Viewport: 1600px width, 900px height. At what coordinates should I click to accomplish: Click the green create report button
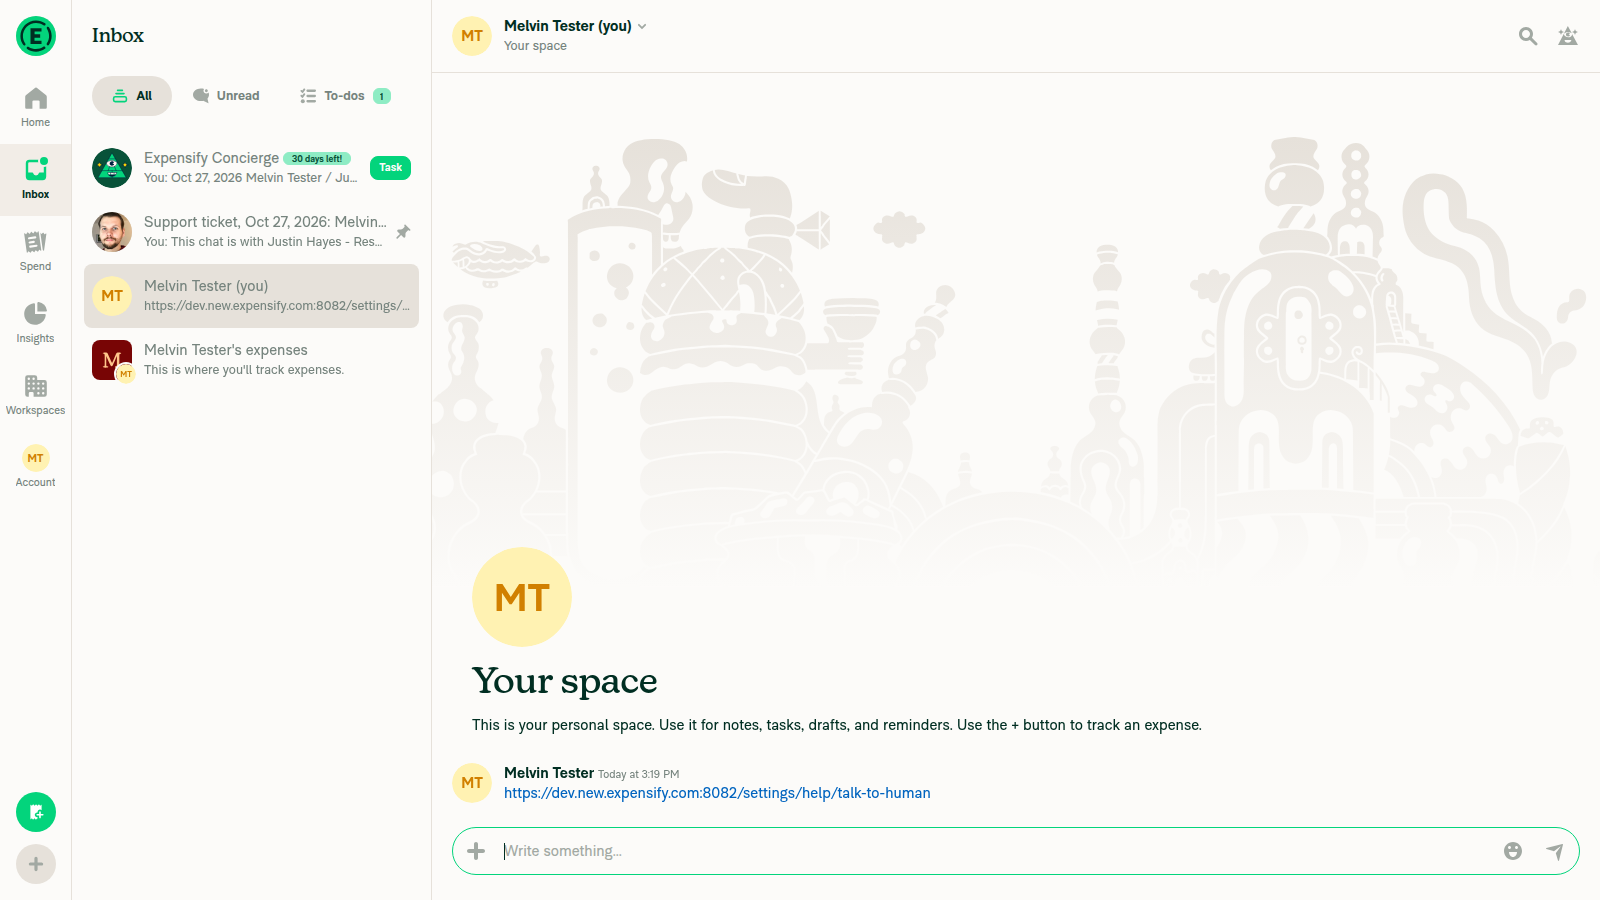click(x=36, y=812)
